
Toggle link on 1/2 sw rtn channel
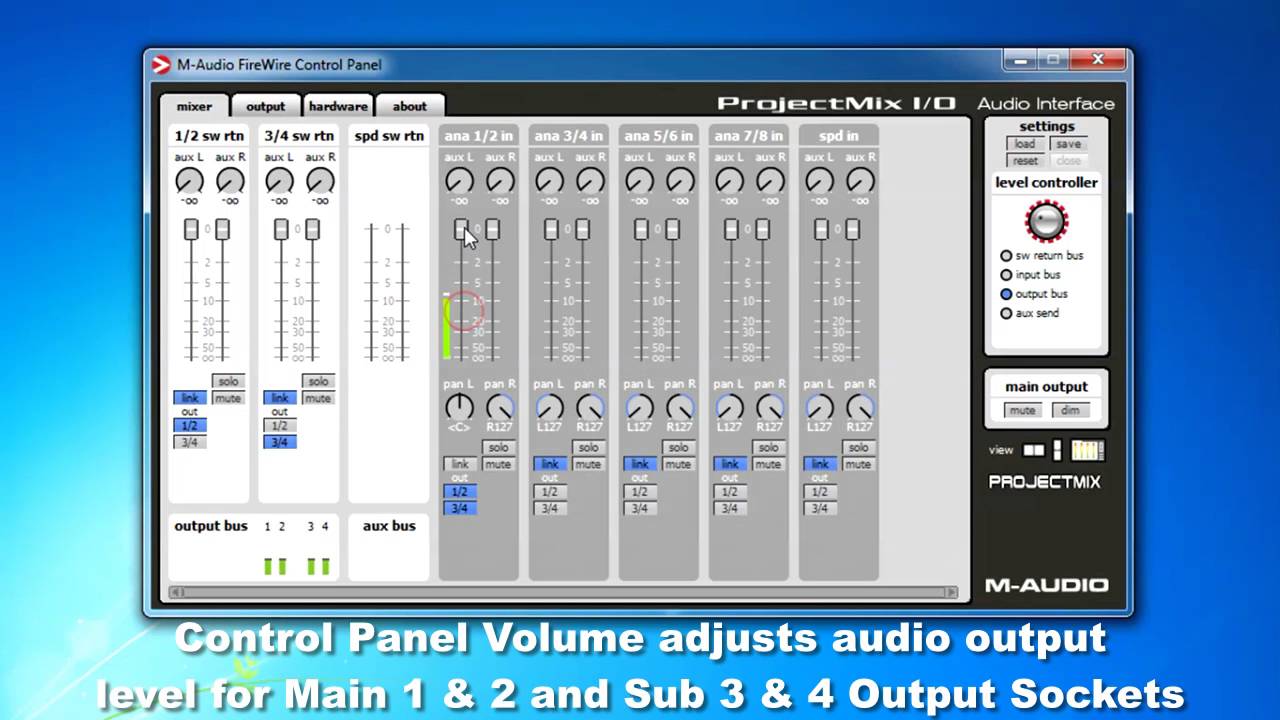point(189,398)
